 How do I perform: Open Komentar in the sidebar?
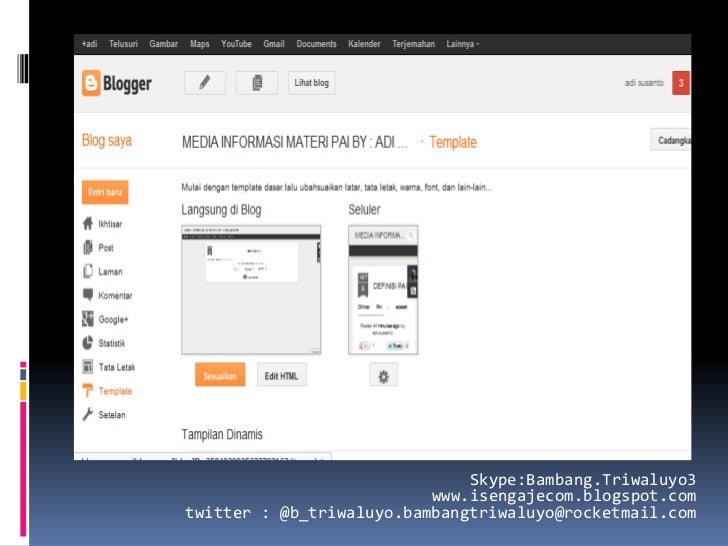coord(115,295)
